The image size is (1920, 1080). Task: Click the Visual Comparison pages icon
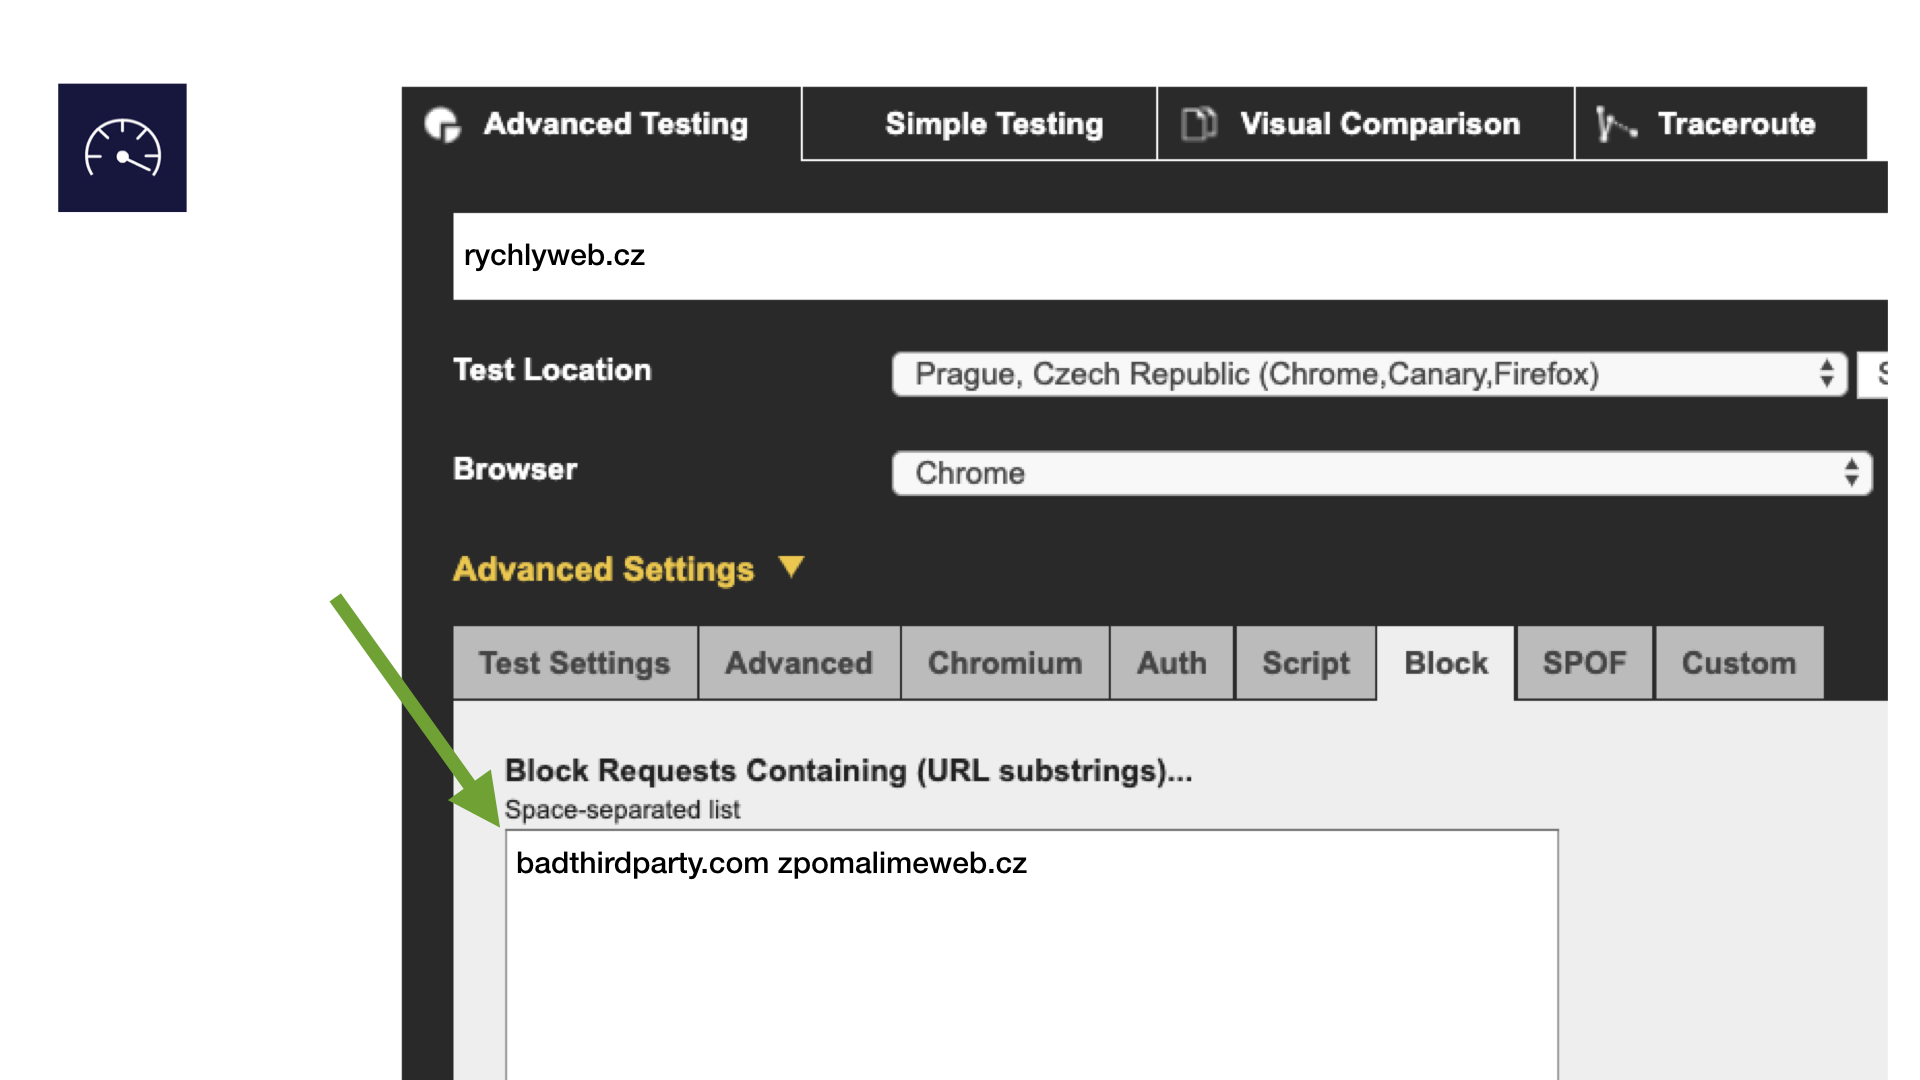[x=1198, y=124]
